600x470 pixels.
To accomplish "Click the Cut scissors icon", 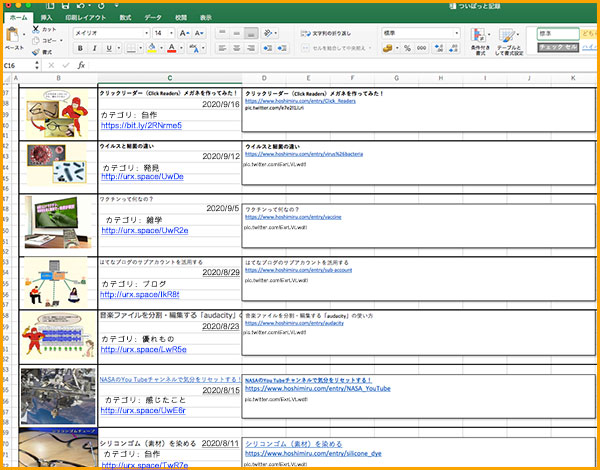I will click(x=36, y=29).
